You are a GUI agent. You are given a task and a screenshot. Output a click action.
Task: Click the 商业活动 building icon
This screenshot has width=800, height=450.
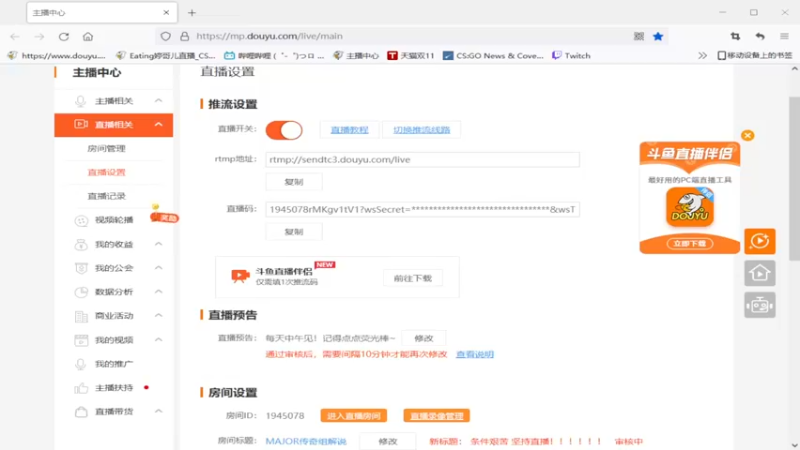[81, 316]
